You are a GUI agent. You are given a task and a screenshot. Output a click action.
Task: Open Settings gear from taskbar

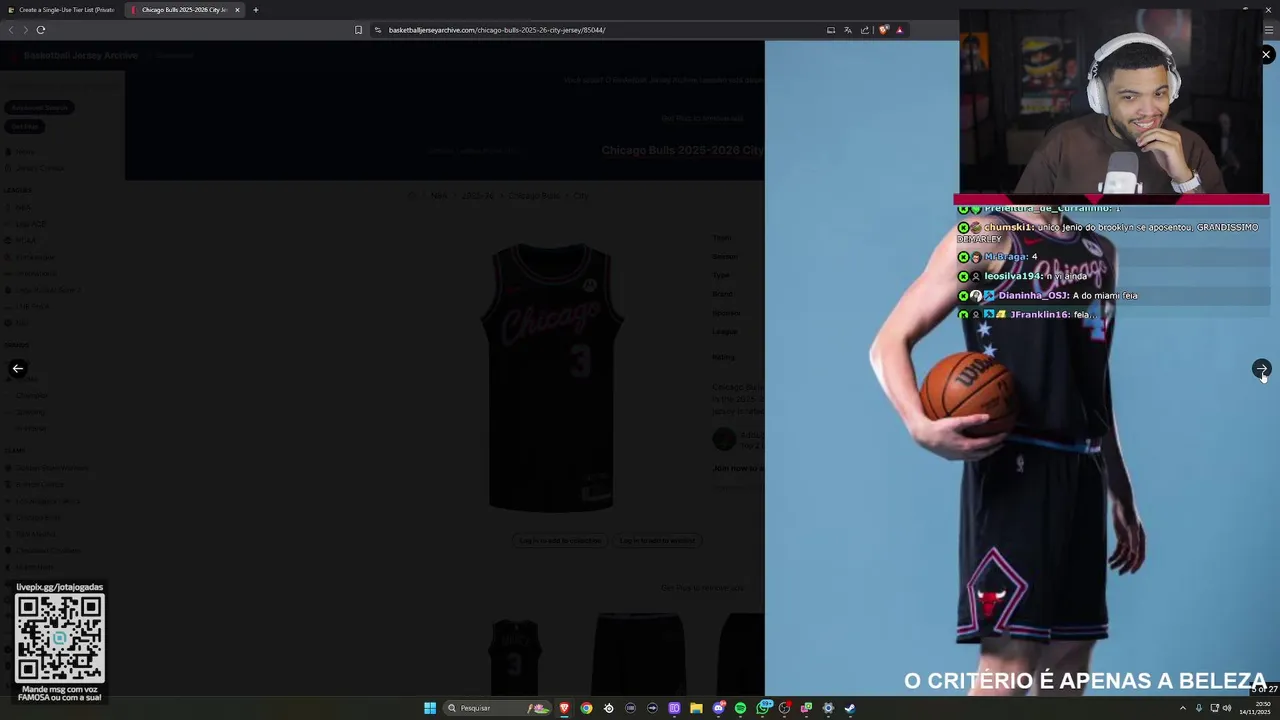(828, 708)
